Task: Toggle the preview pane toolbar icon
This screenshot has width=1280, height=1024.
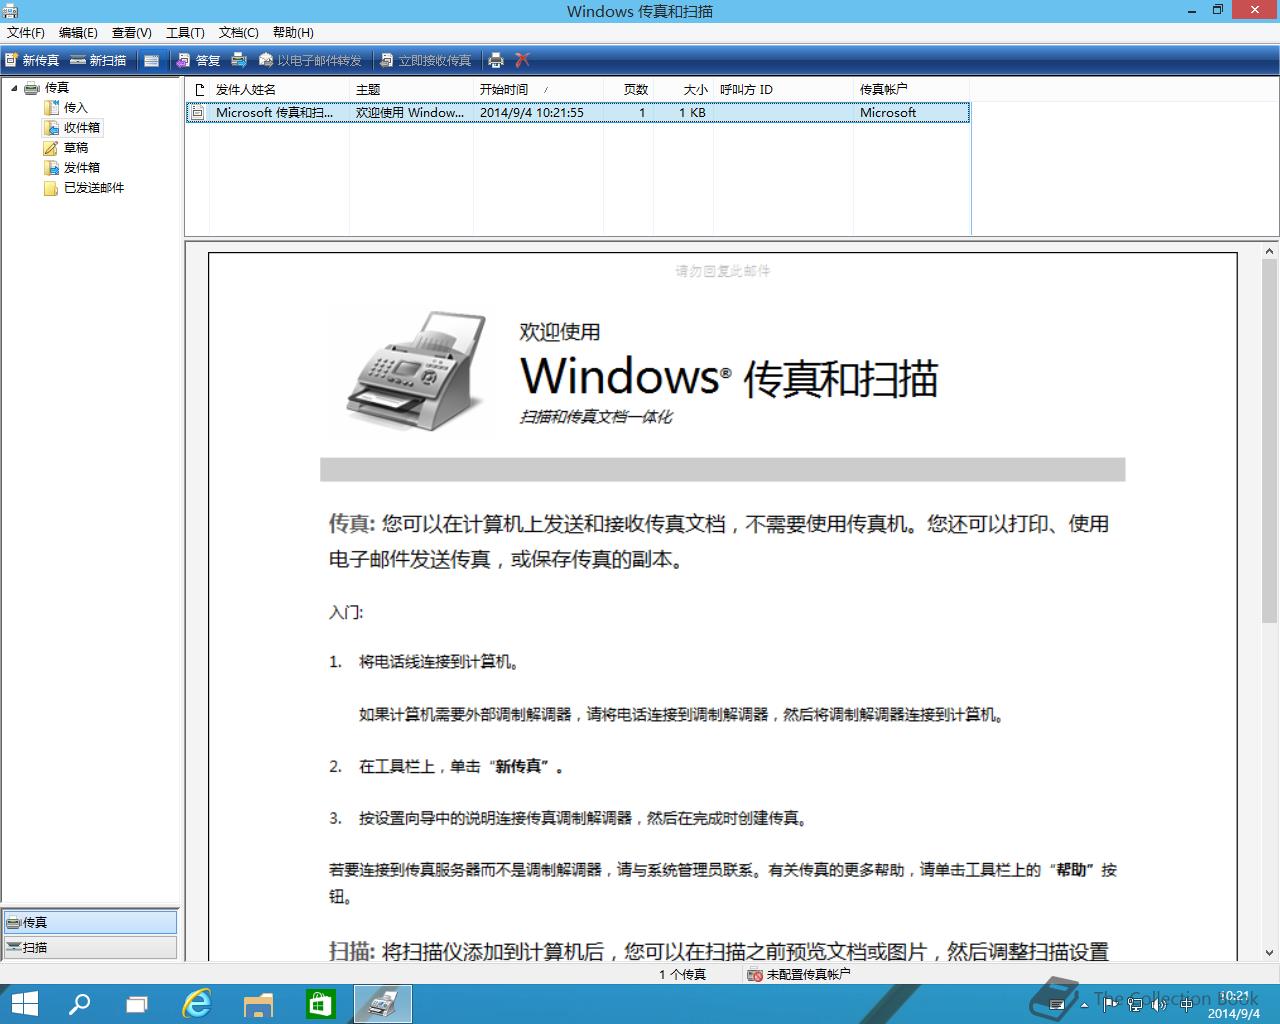Action: coord(151,60)
